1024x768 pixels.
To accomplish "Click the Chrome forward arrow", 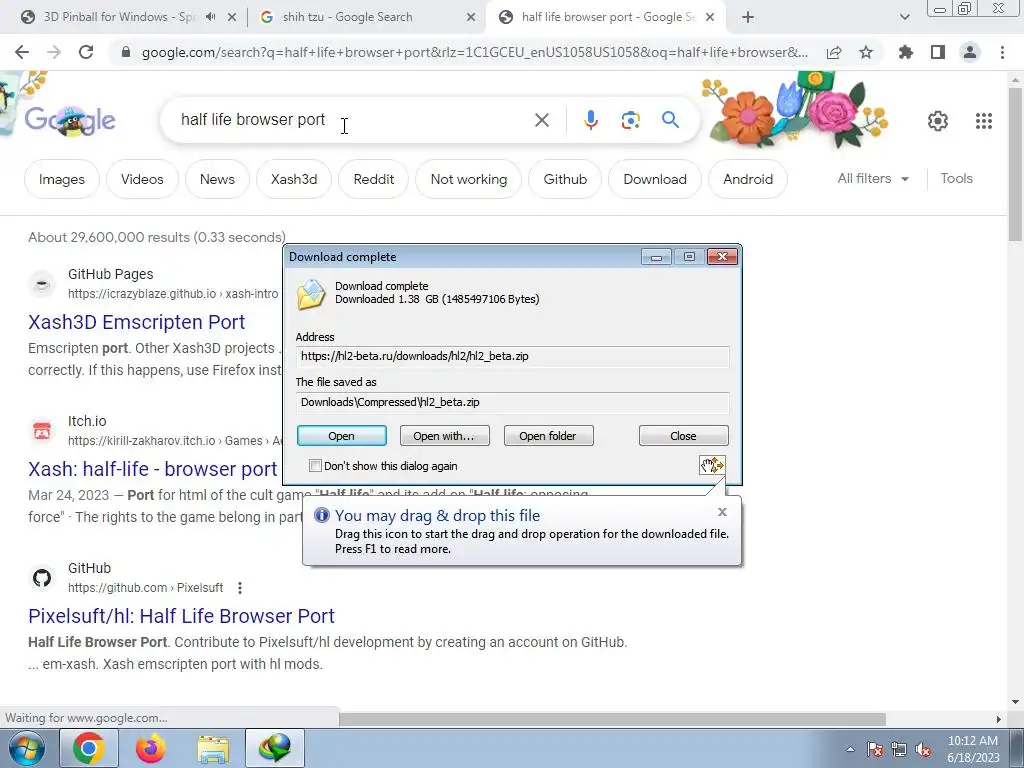I will click(x=54, y=52).
